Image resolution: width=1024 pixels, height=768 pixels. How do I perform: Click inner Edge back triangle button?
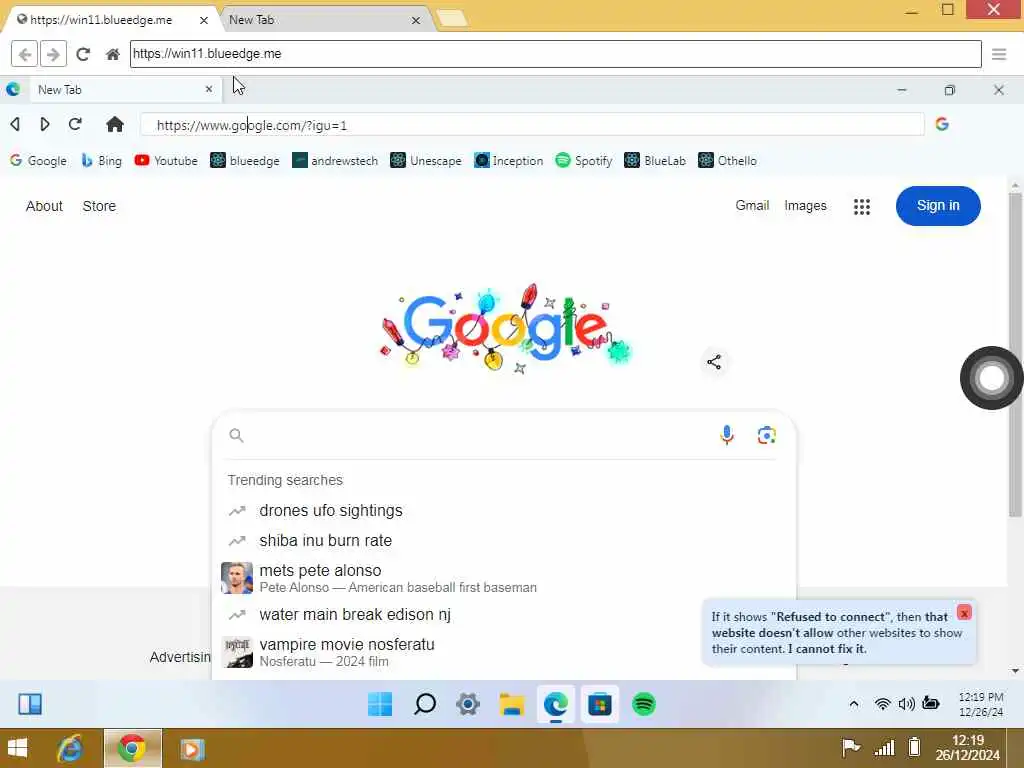[15, 124]
